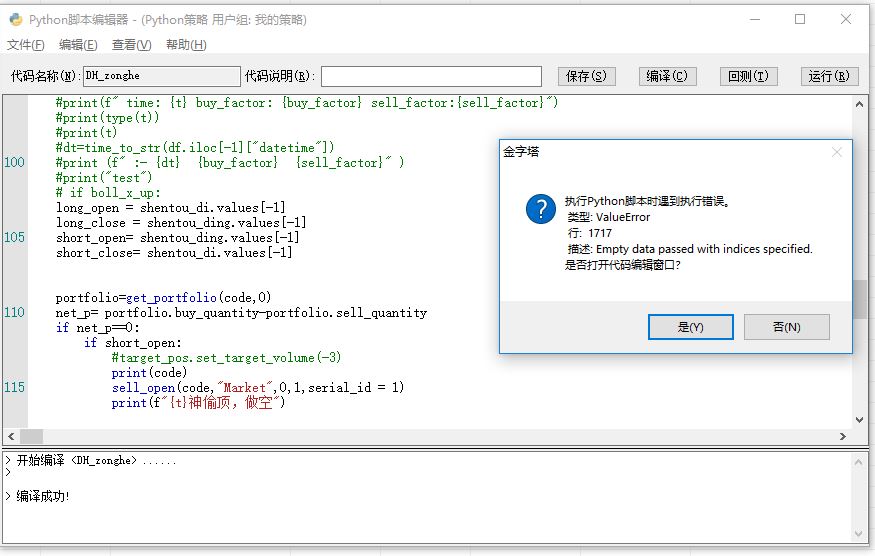Image resolution: width=875 pixels, height=556 pixels.
Task: Click the '编译成功!' output message
Action: click(42, 496)
